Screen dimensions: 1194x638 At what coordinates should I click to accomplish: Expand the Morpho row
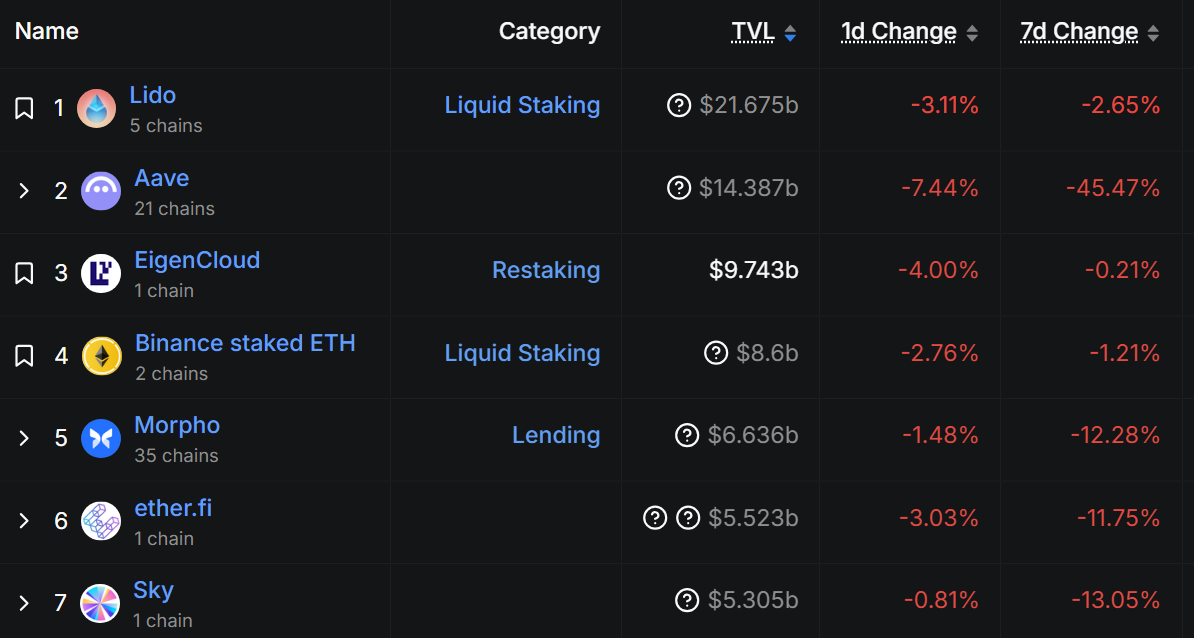point(24,438)
